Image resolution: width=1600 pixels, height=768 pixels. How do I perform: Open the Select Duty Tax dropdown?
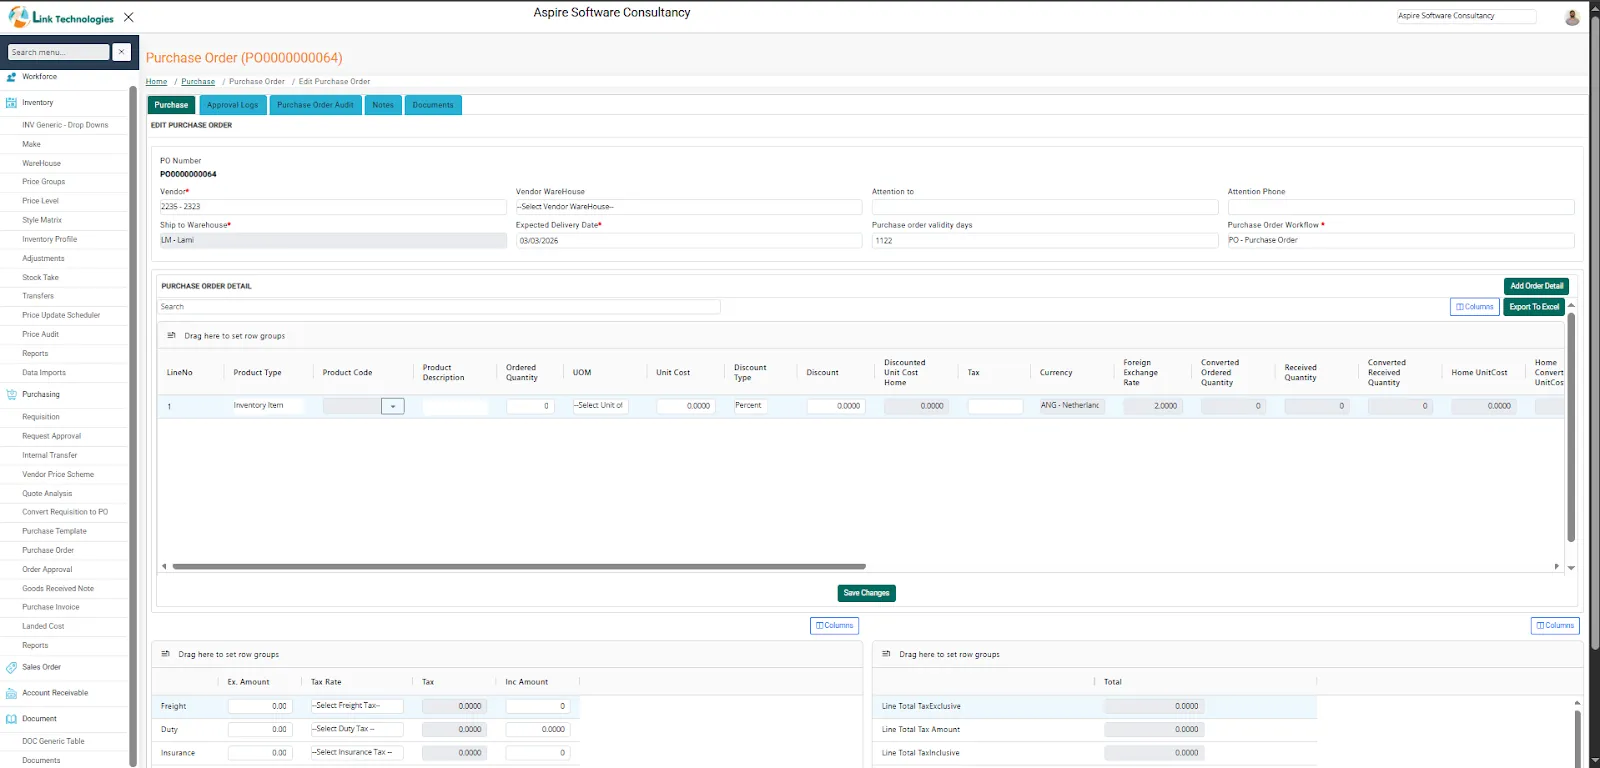pyautogui.click(x=357, y=729)
